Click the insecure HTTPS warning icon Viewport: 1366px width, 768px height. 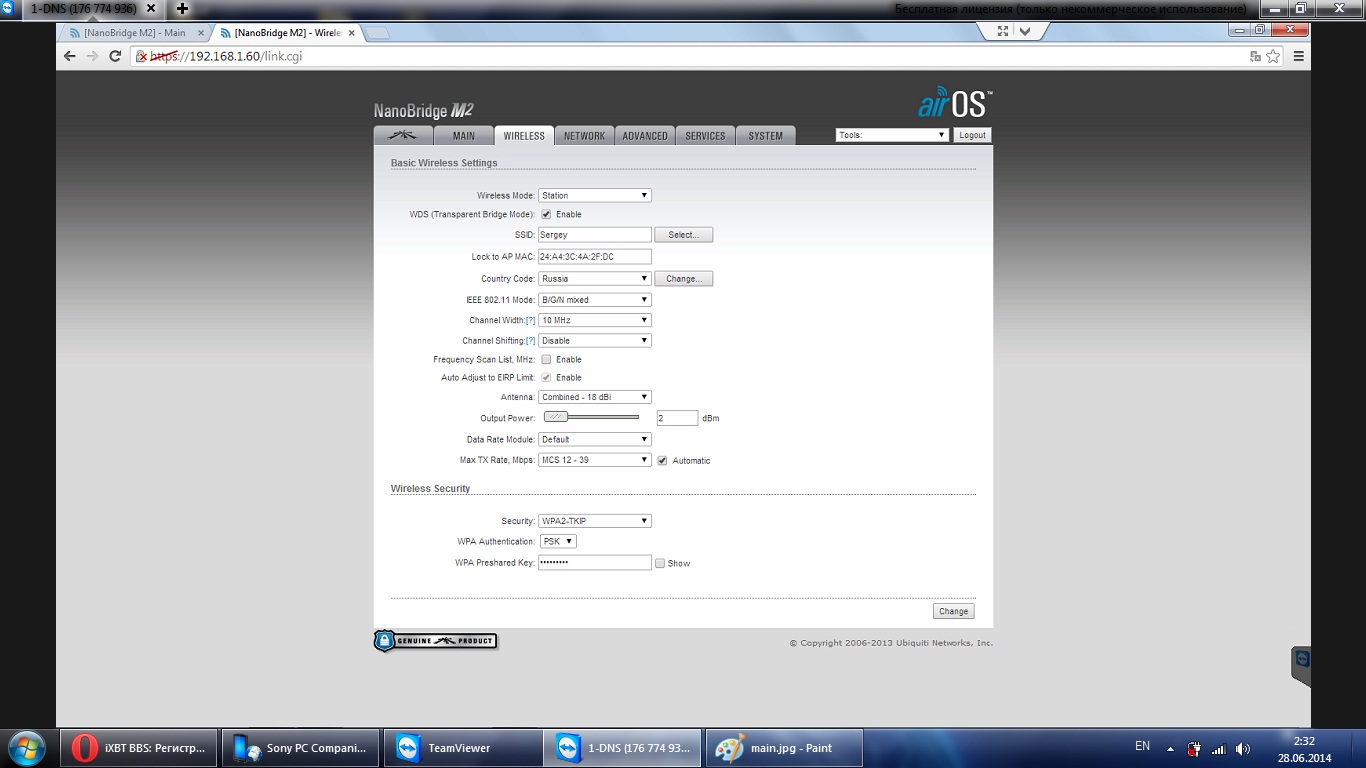(142, 56)
